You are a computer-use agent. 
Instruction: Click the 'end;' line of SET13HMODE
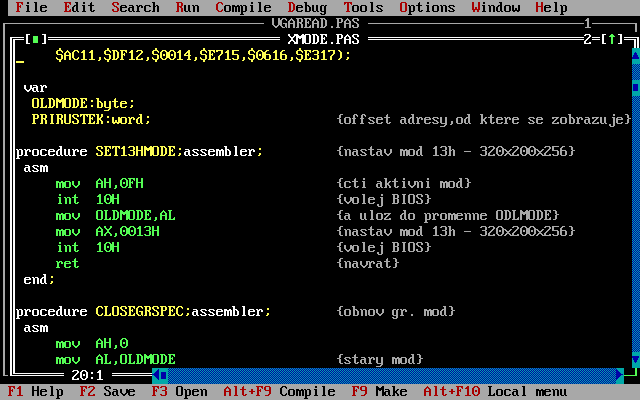(x=39, y=280)
